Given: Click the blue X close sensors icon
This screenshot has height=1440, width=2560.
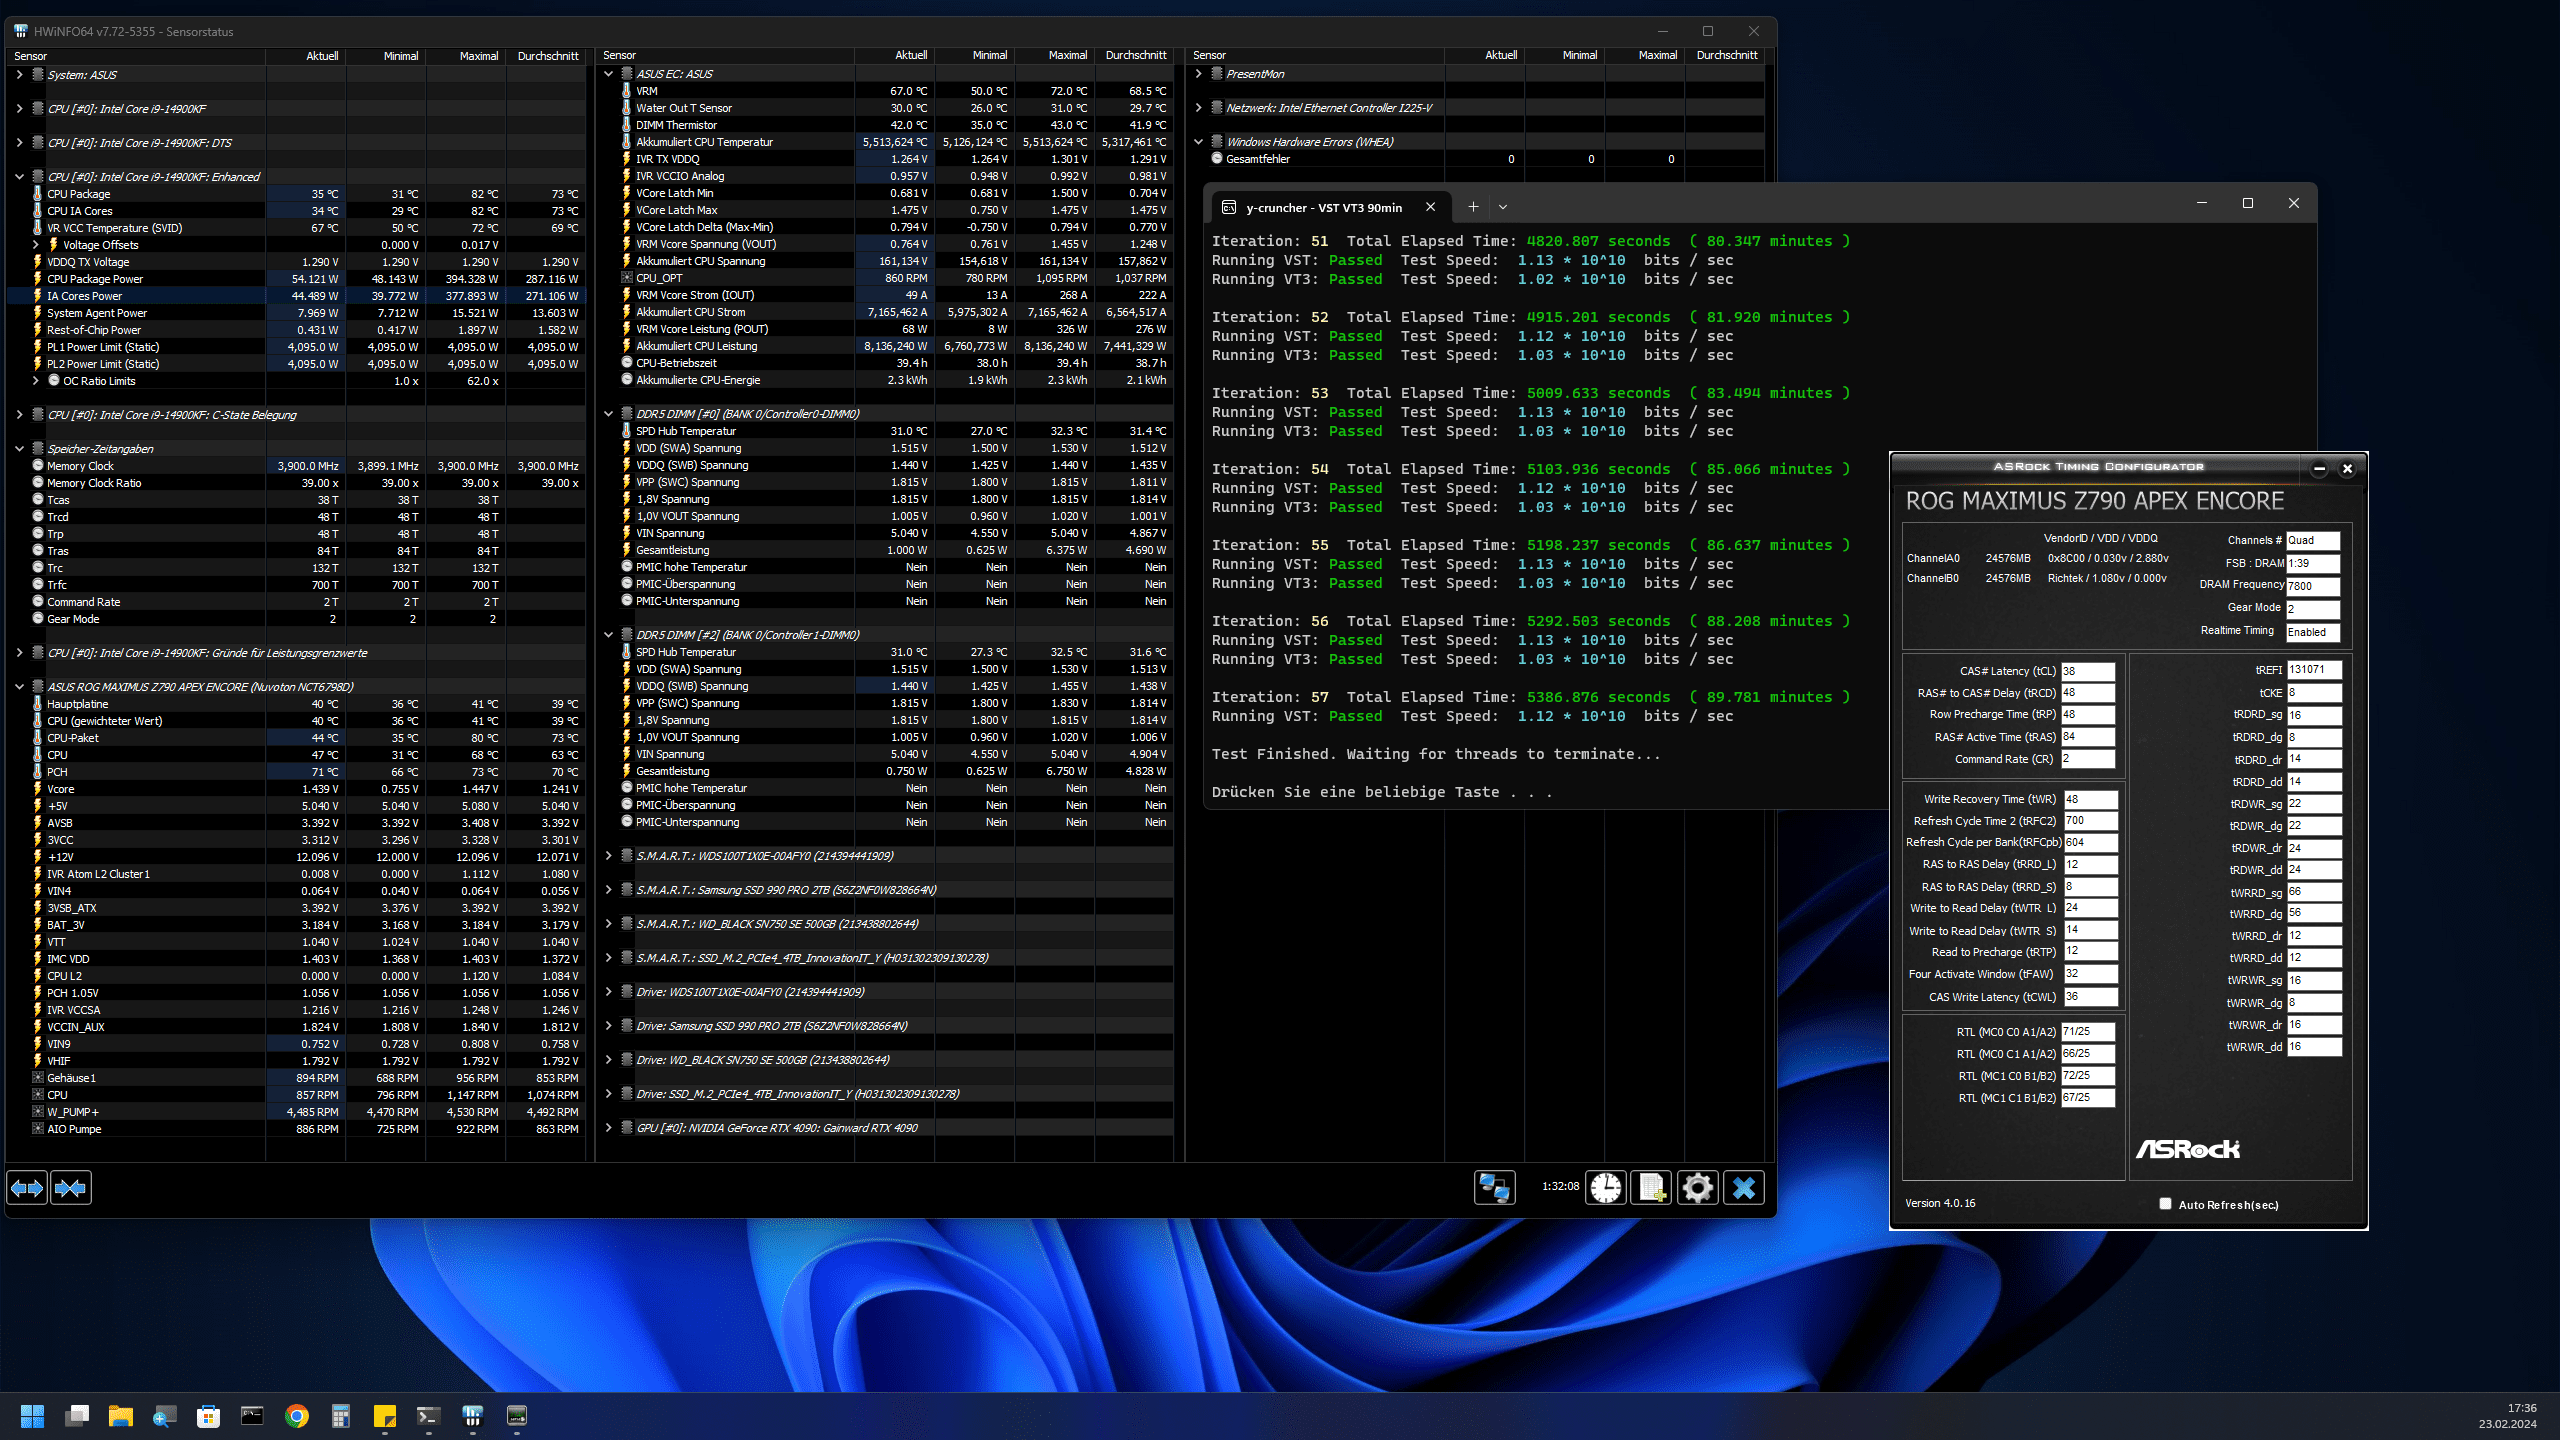Looking at the screenshot, I should [x=1743, y=1188].
